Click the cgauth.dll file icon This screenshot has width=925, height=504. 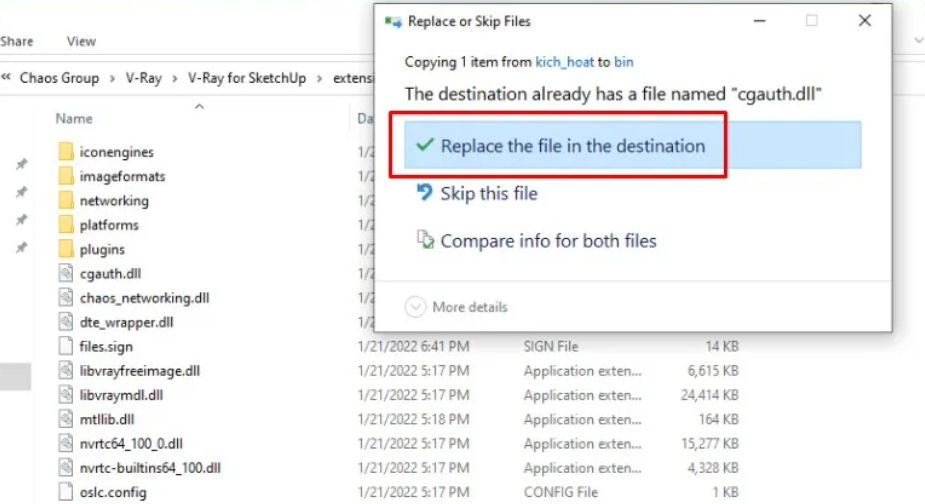tap(66, 273)
